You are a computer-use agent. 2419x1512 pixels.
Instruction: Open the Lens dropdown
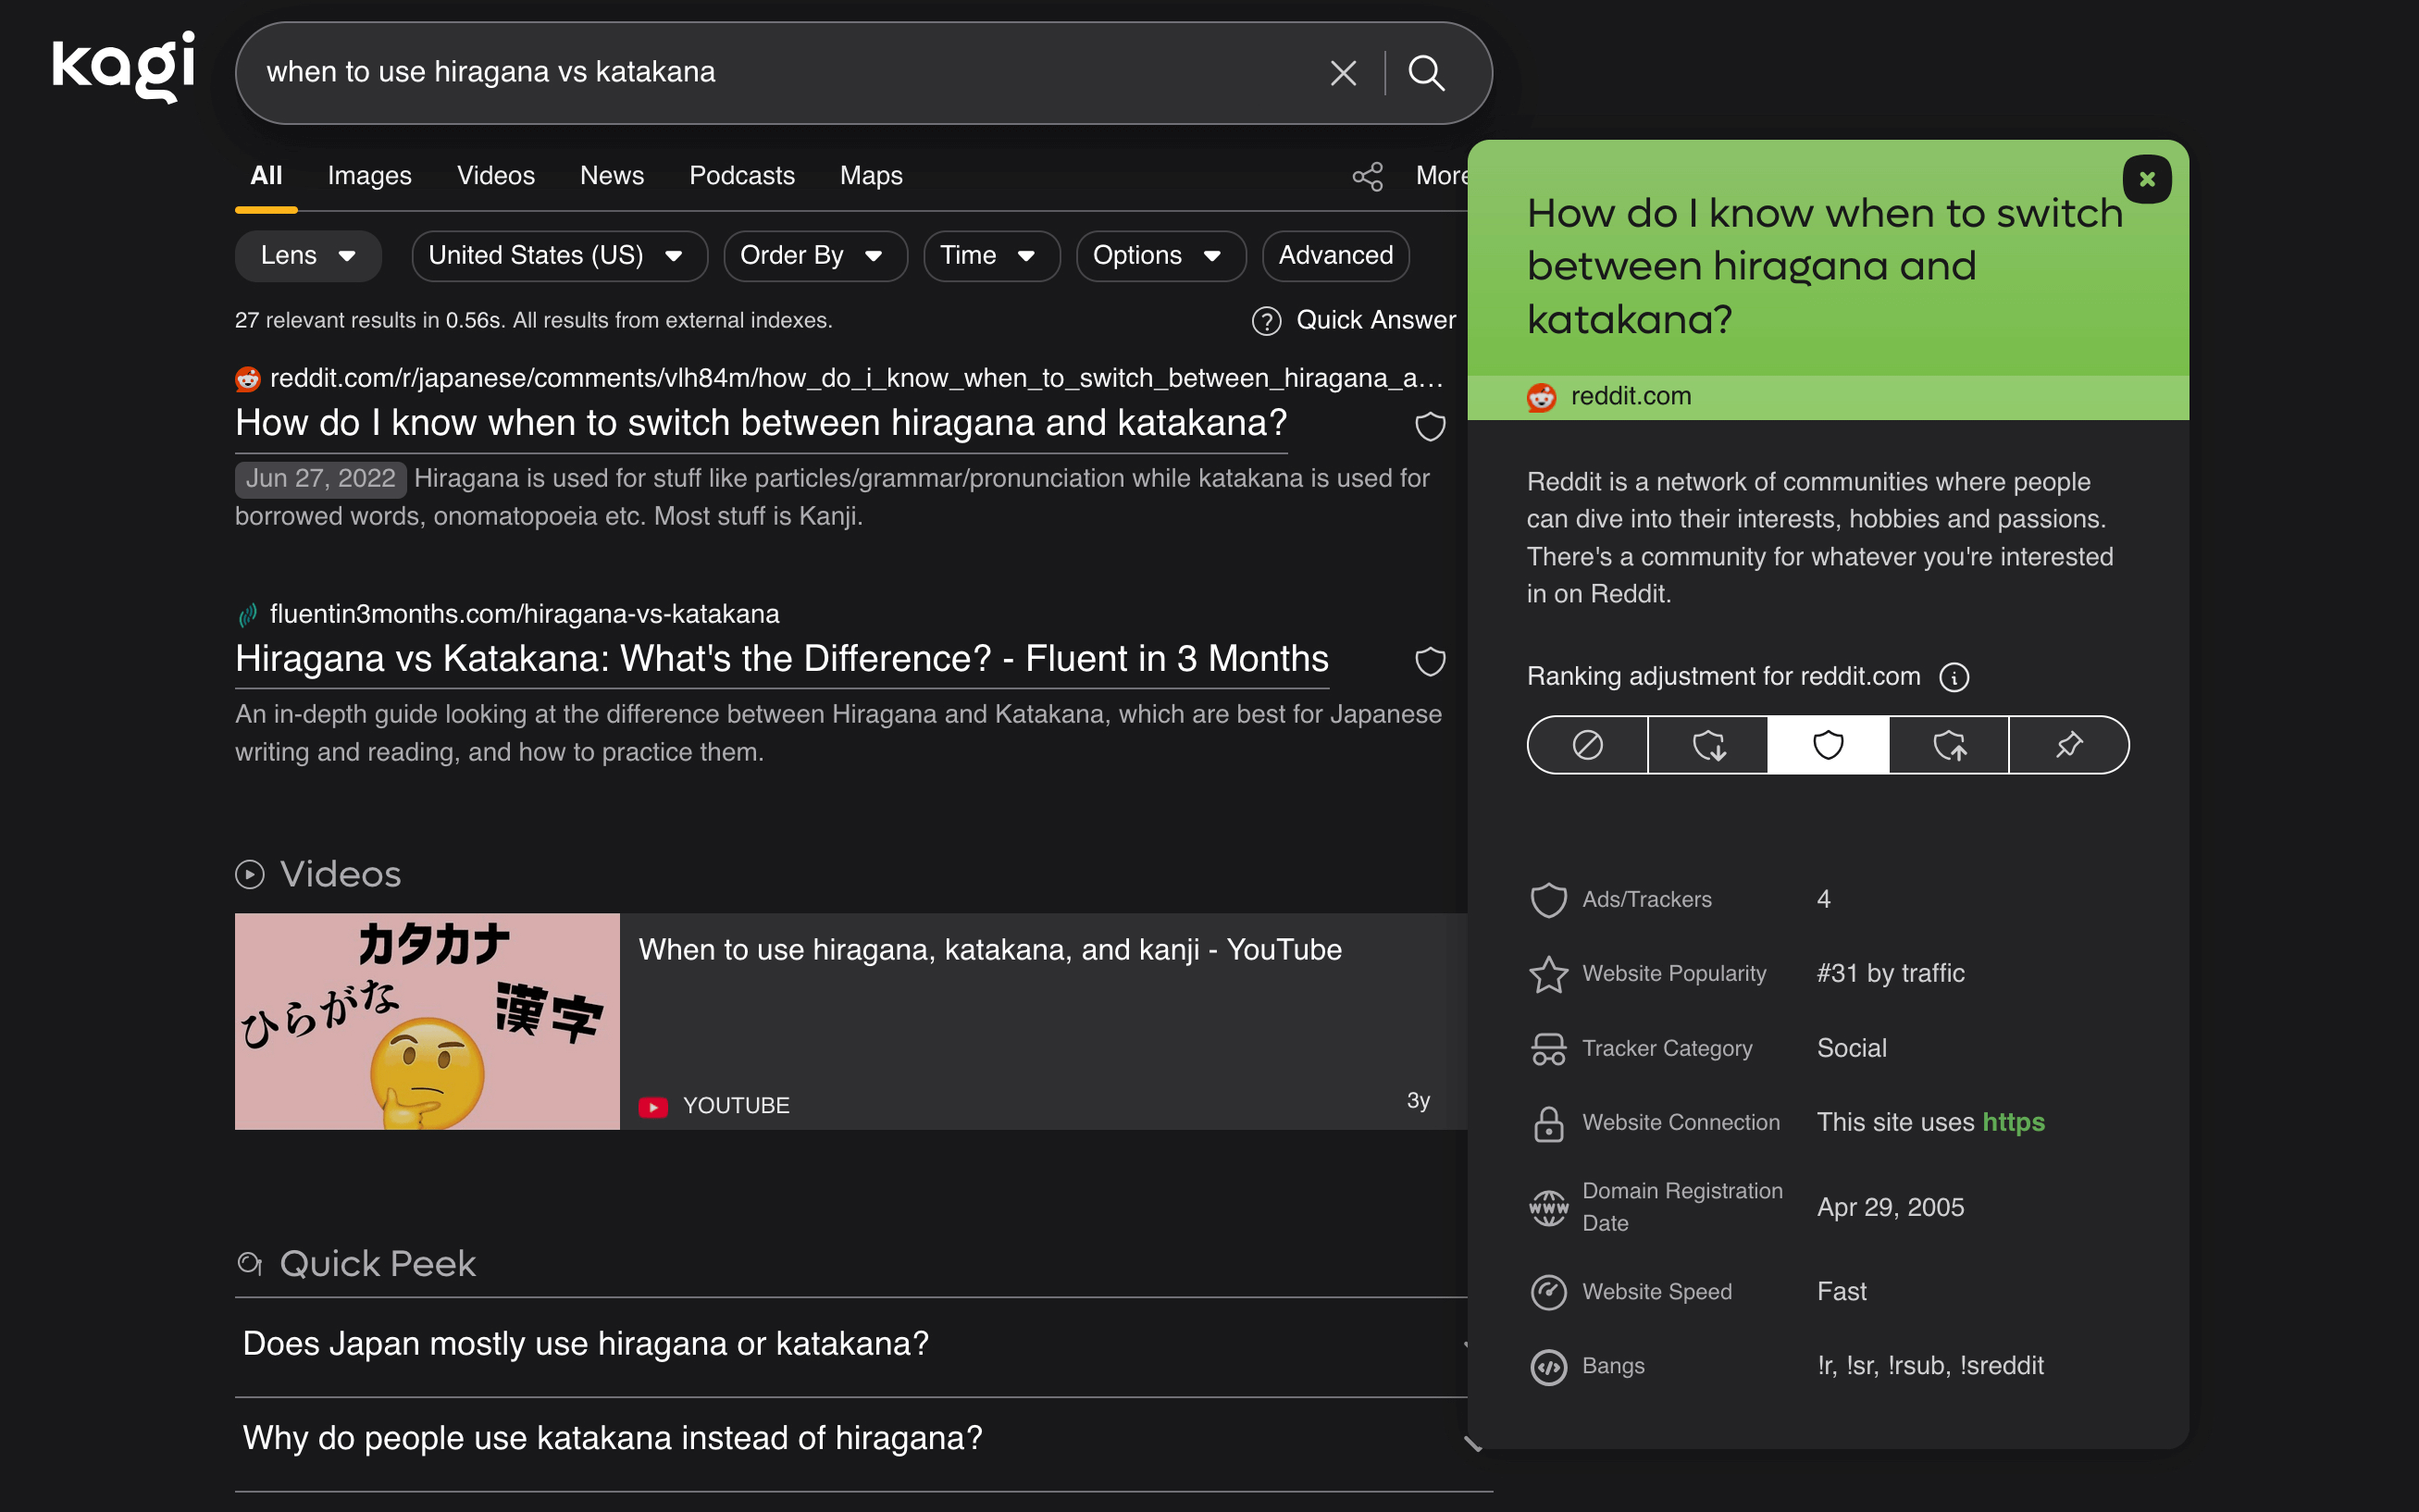(x=308, y=255)
